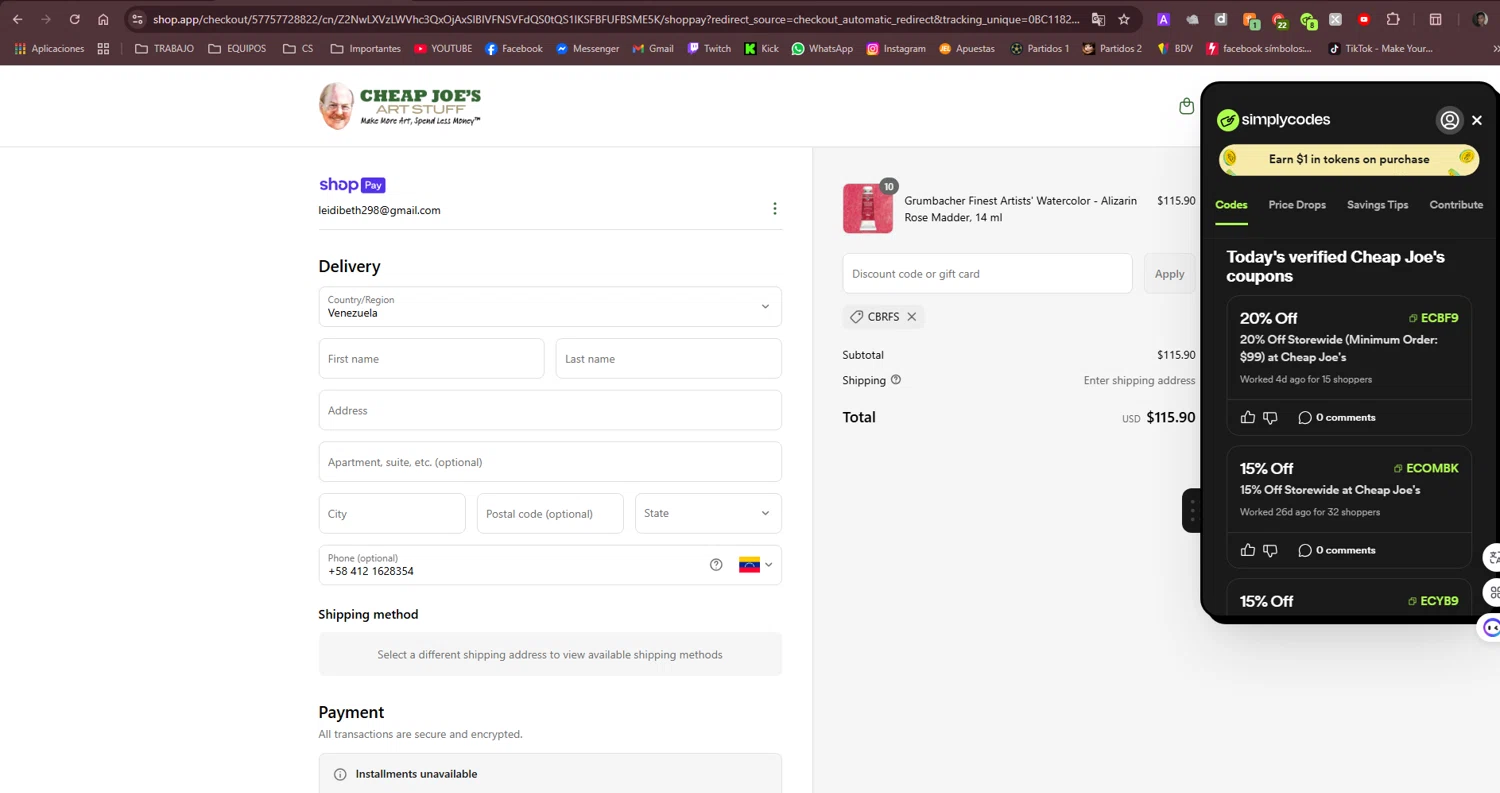Bookmark this page with the star icon

point(1124,19)
